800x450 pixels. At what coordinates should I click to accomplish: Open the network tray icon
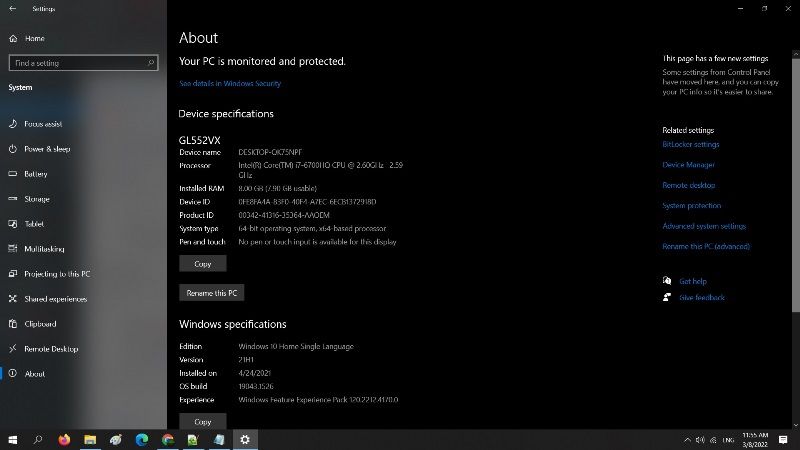click(713, 440)
